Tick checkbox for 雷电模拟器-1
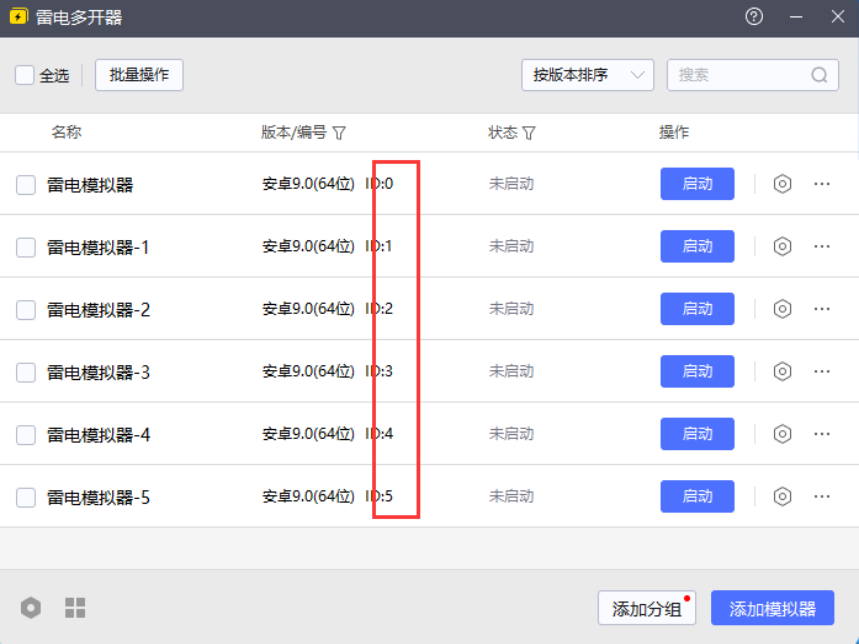Viewport: 859px width, 644px height. point(26,248)
